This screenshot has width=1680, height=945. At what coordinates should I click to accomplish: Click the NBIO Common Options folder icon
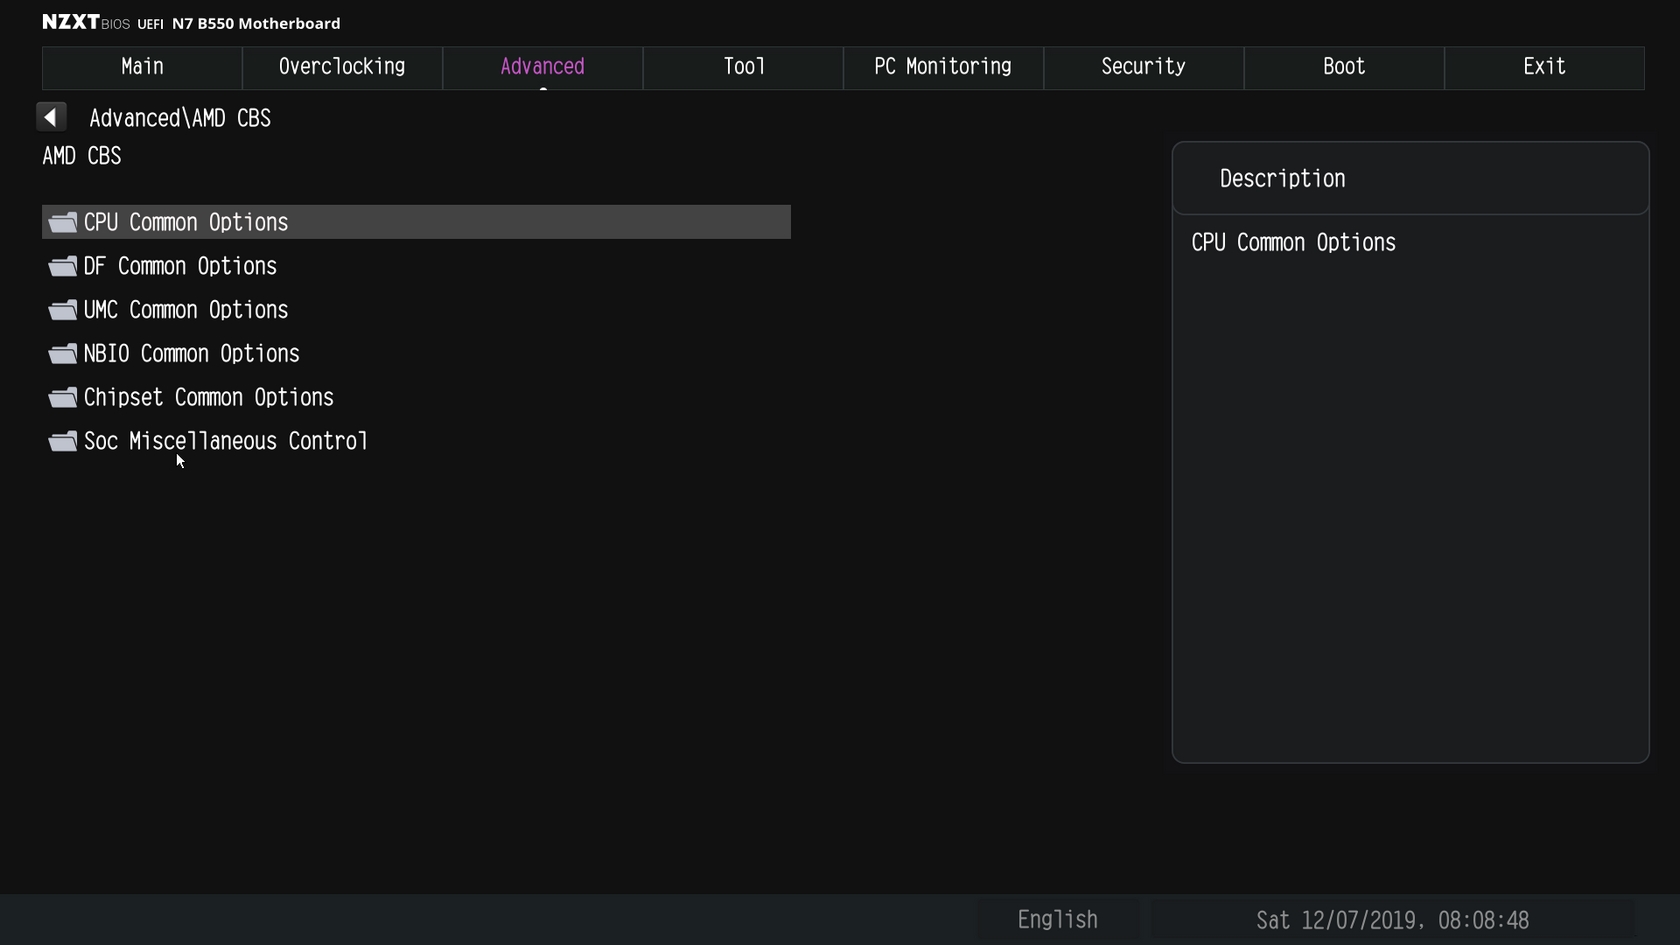[x=63, y=354]
